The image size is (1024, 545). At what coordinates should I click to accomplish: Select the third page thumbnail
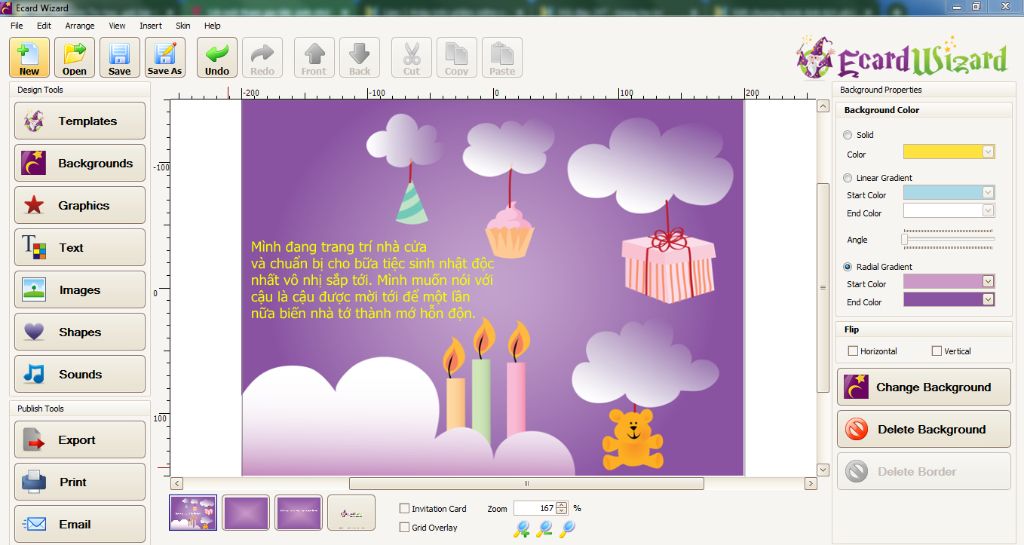tap(298, 512)
